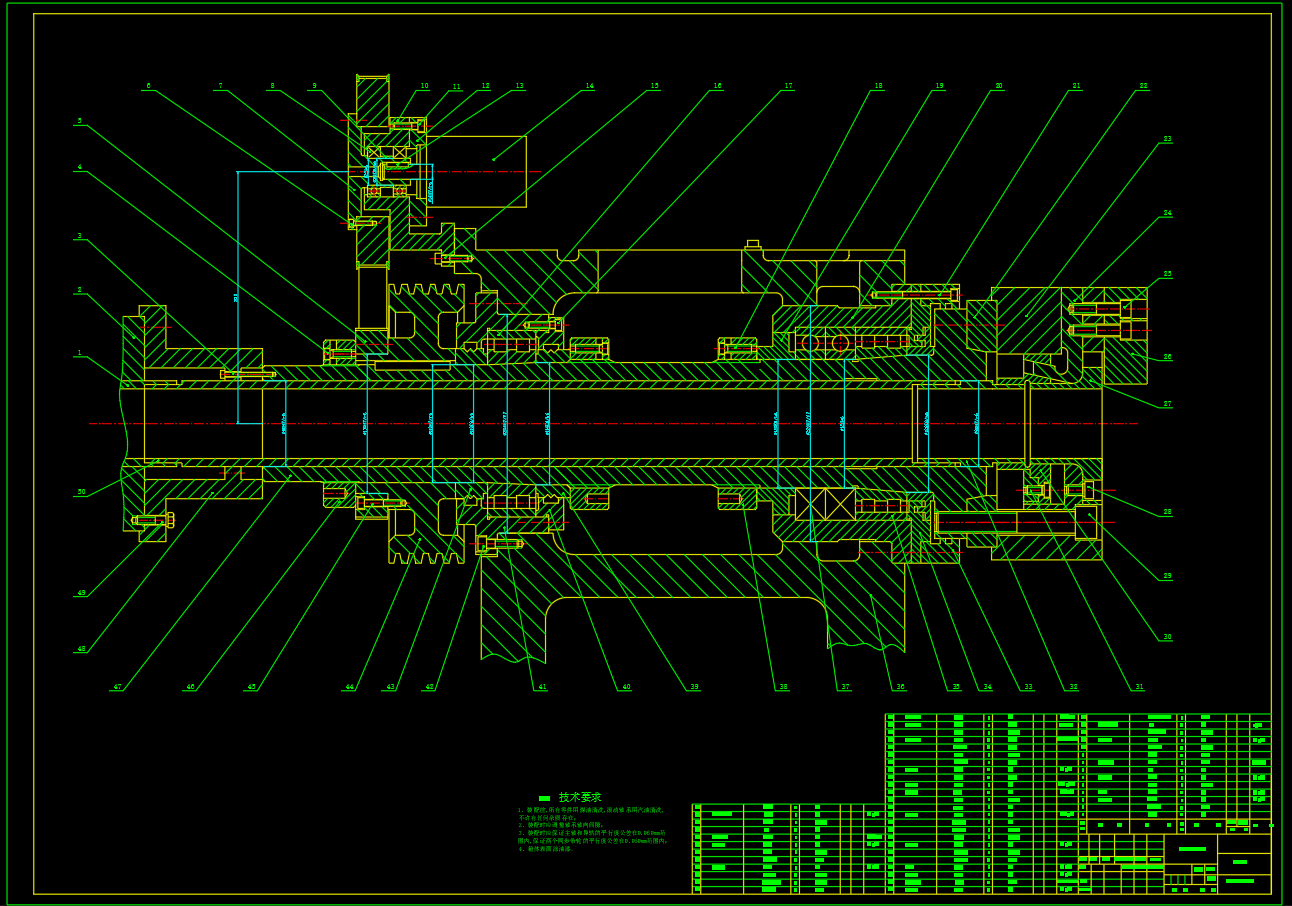Select part balloon number 9
Image resolution: width=1292 pixels, height=906 pixels.
pos(314,86)
